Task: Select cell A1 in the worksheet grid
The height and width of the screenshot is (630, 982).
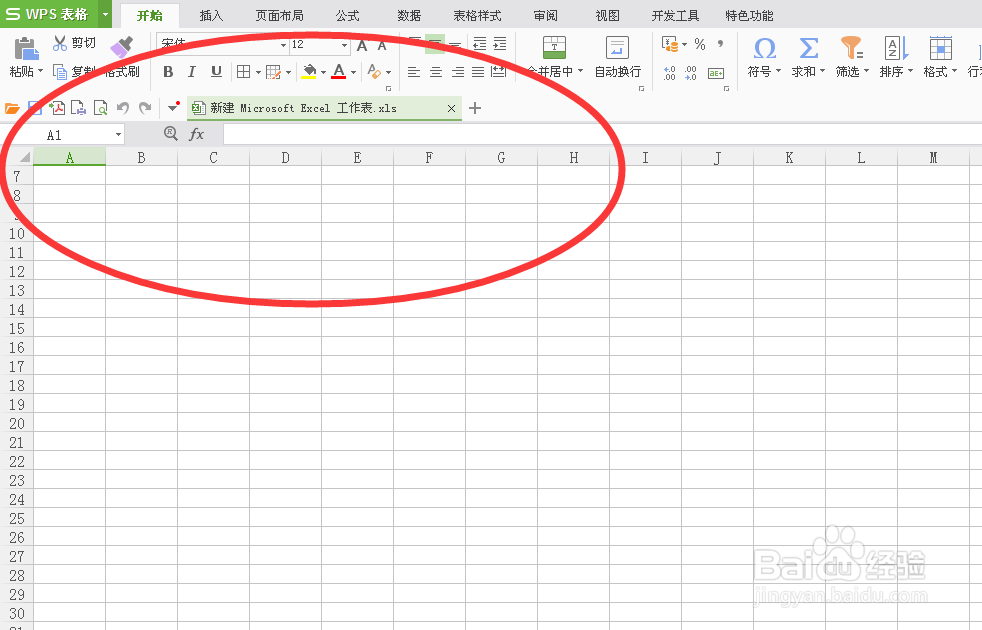Action: tap(70, 175)
